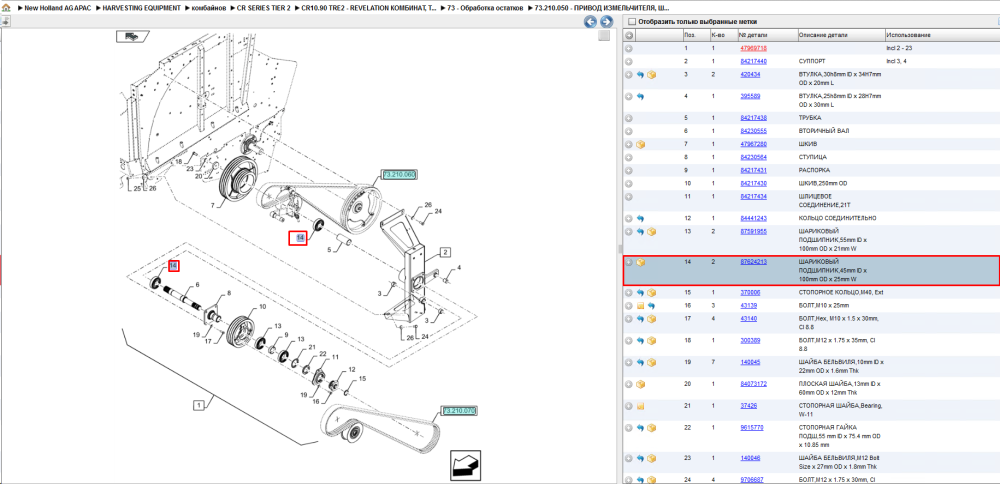
Task: Enable Отобразить только выбранные метки checkbox
Action: tap(631, 22)
